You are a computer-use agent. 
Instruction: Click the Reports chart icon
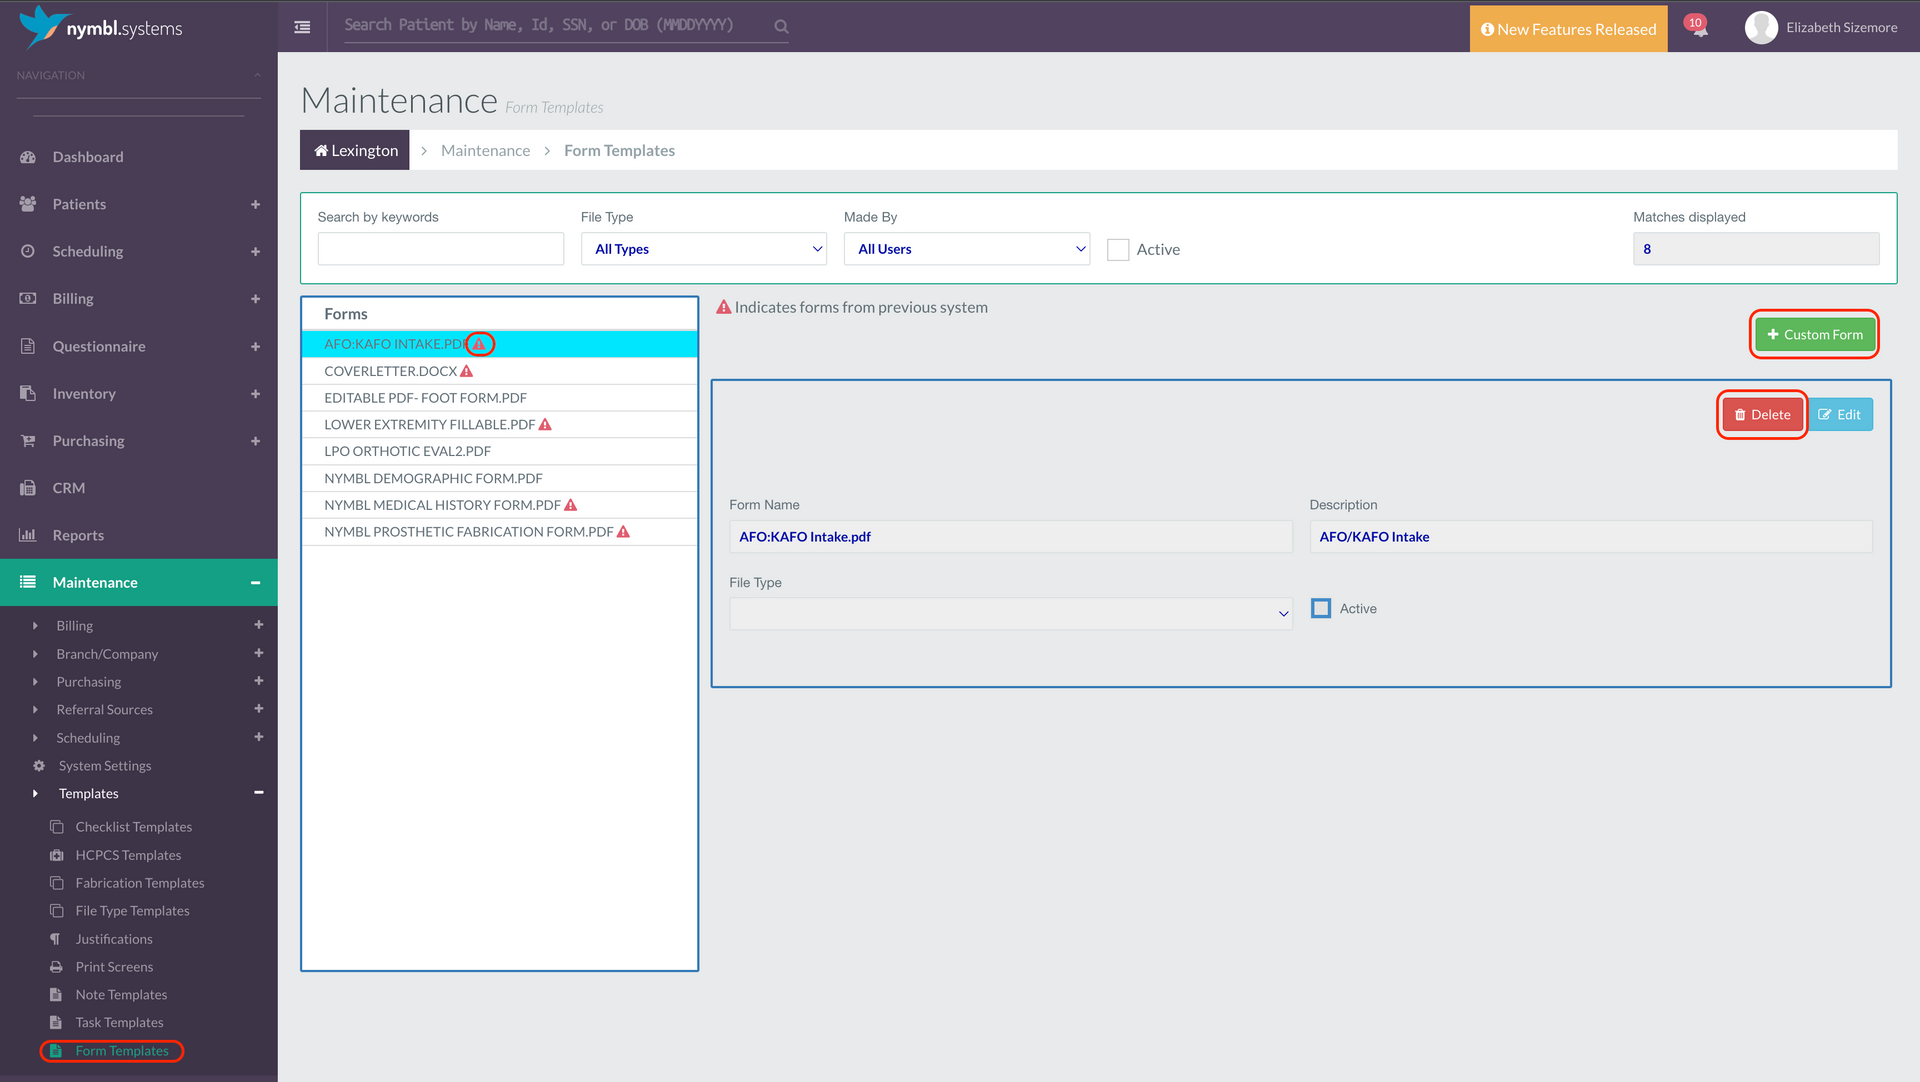[28, 535]
